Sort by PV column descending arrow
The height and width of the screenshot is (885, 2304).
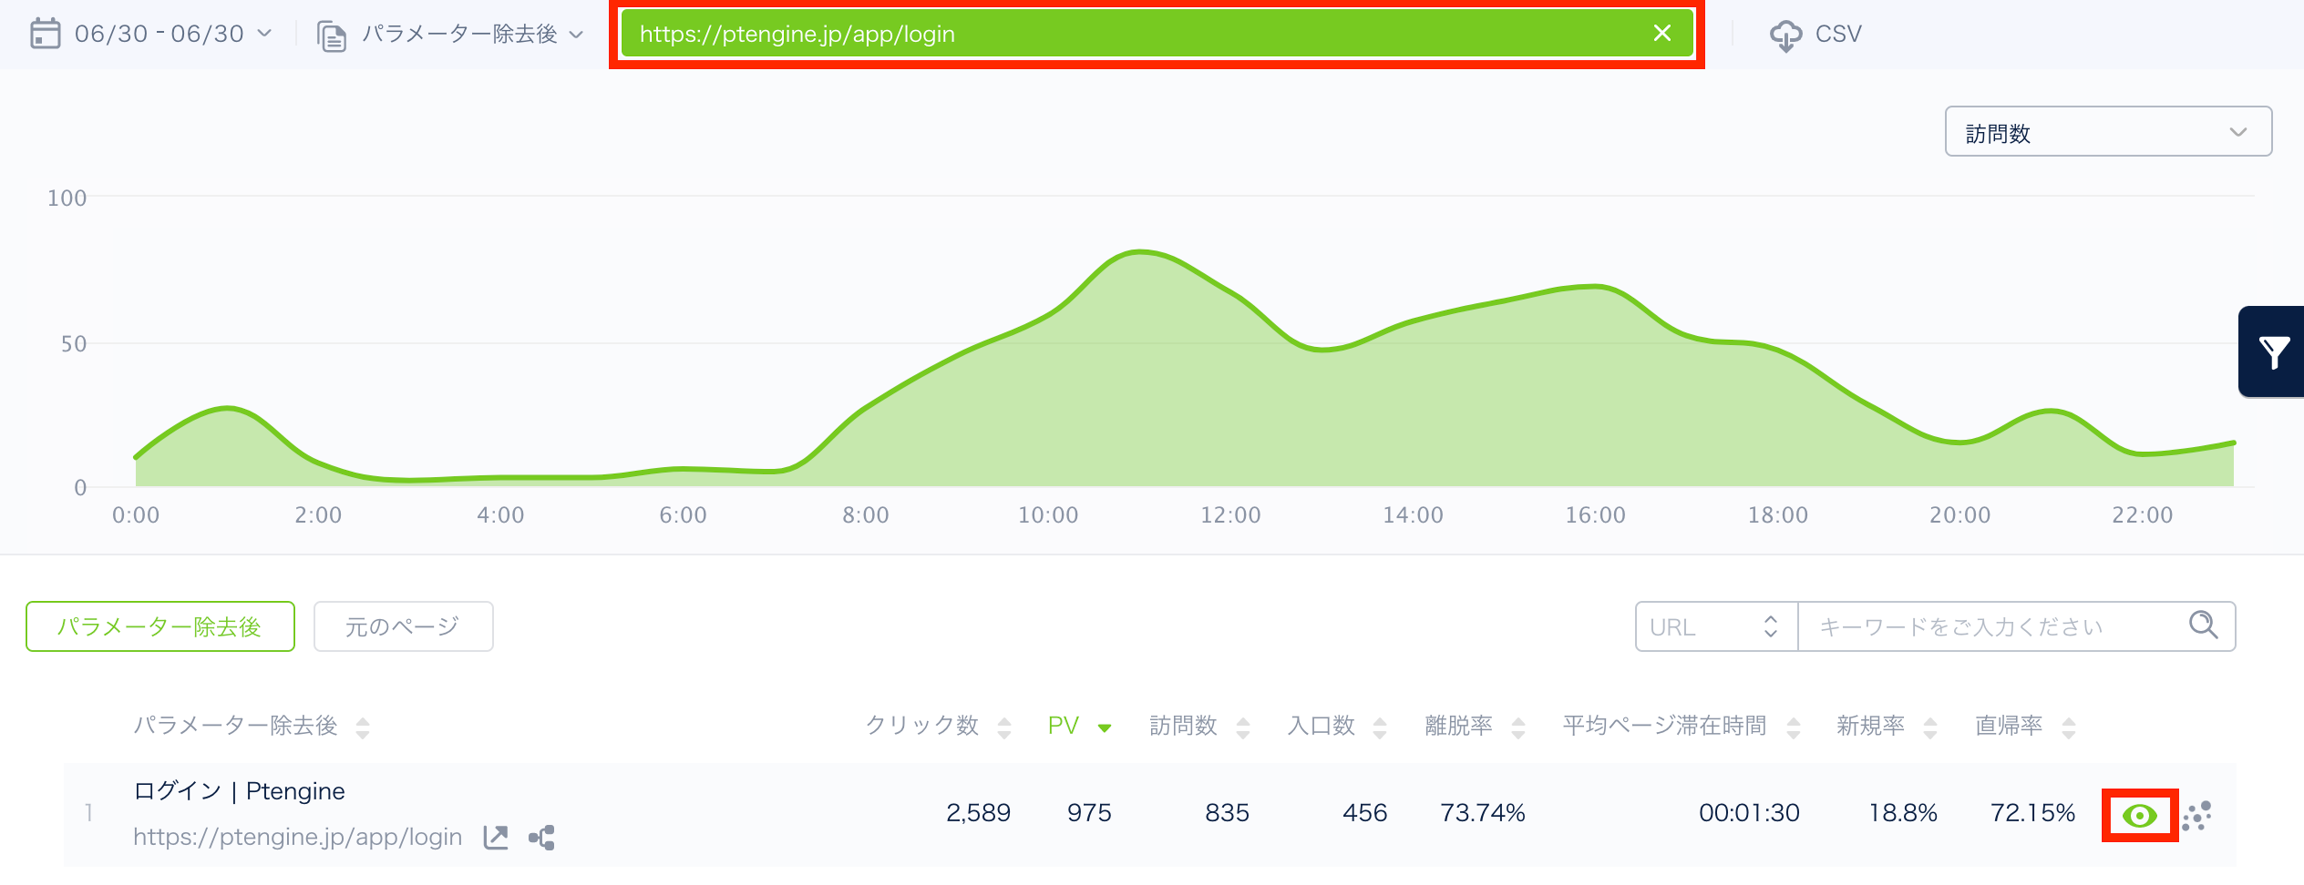click(1104, 727)
